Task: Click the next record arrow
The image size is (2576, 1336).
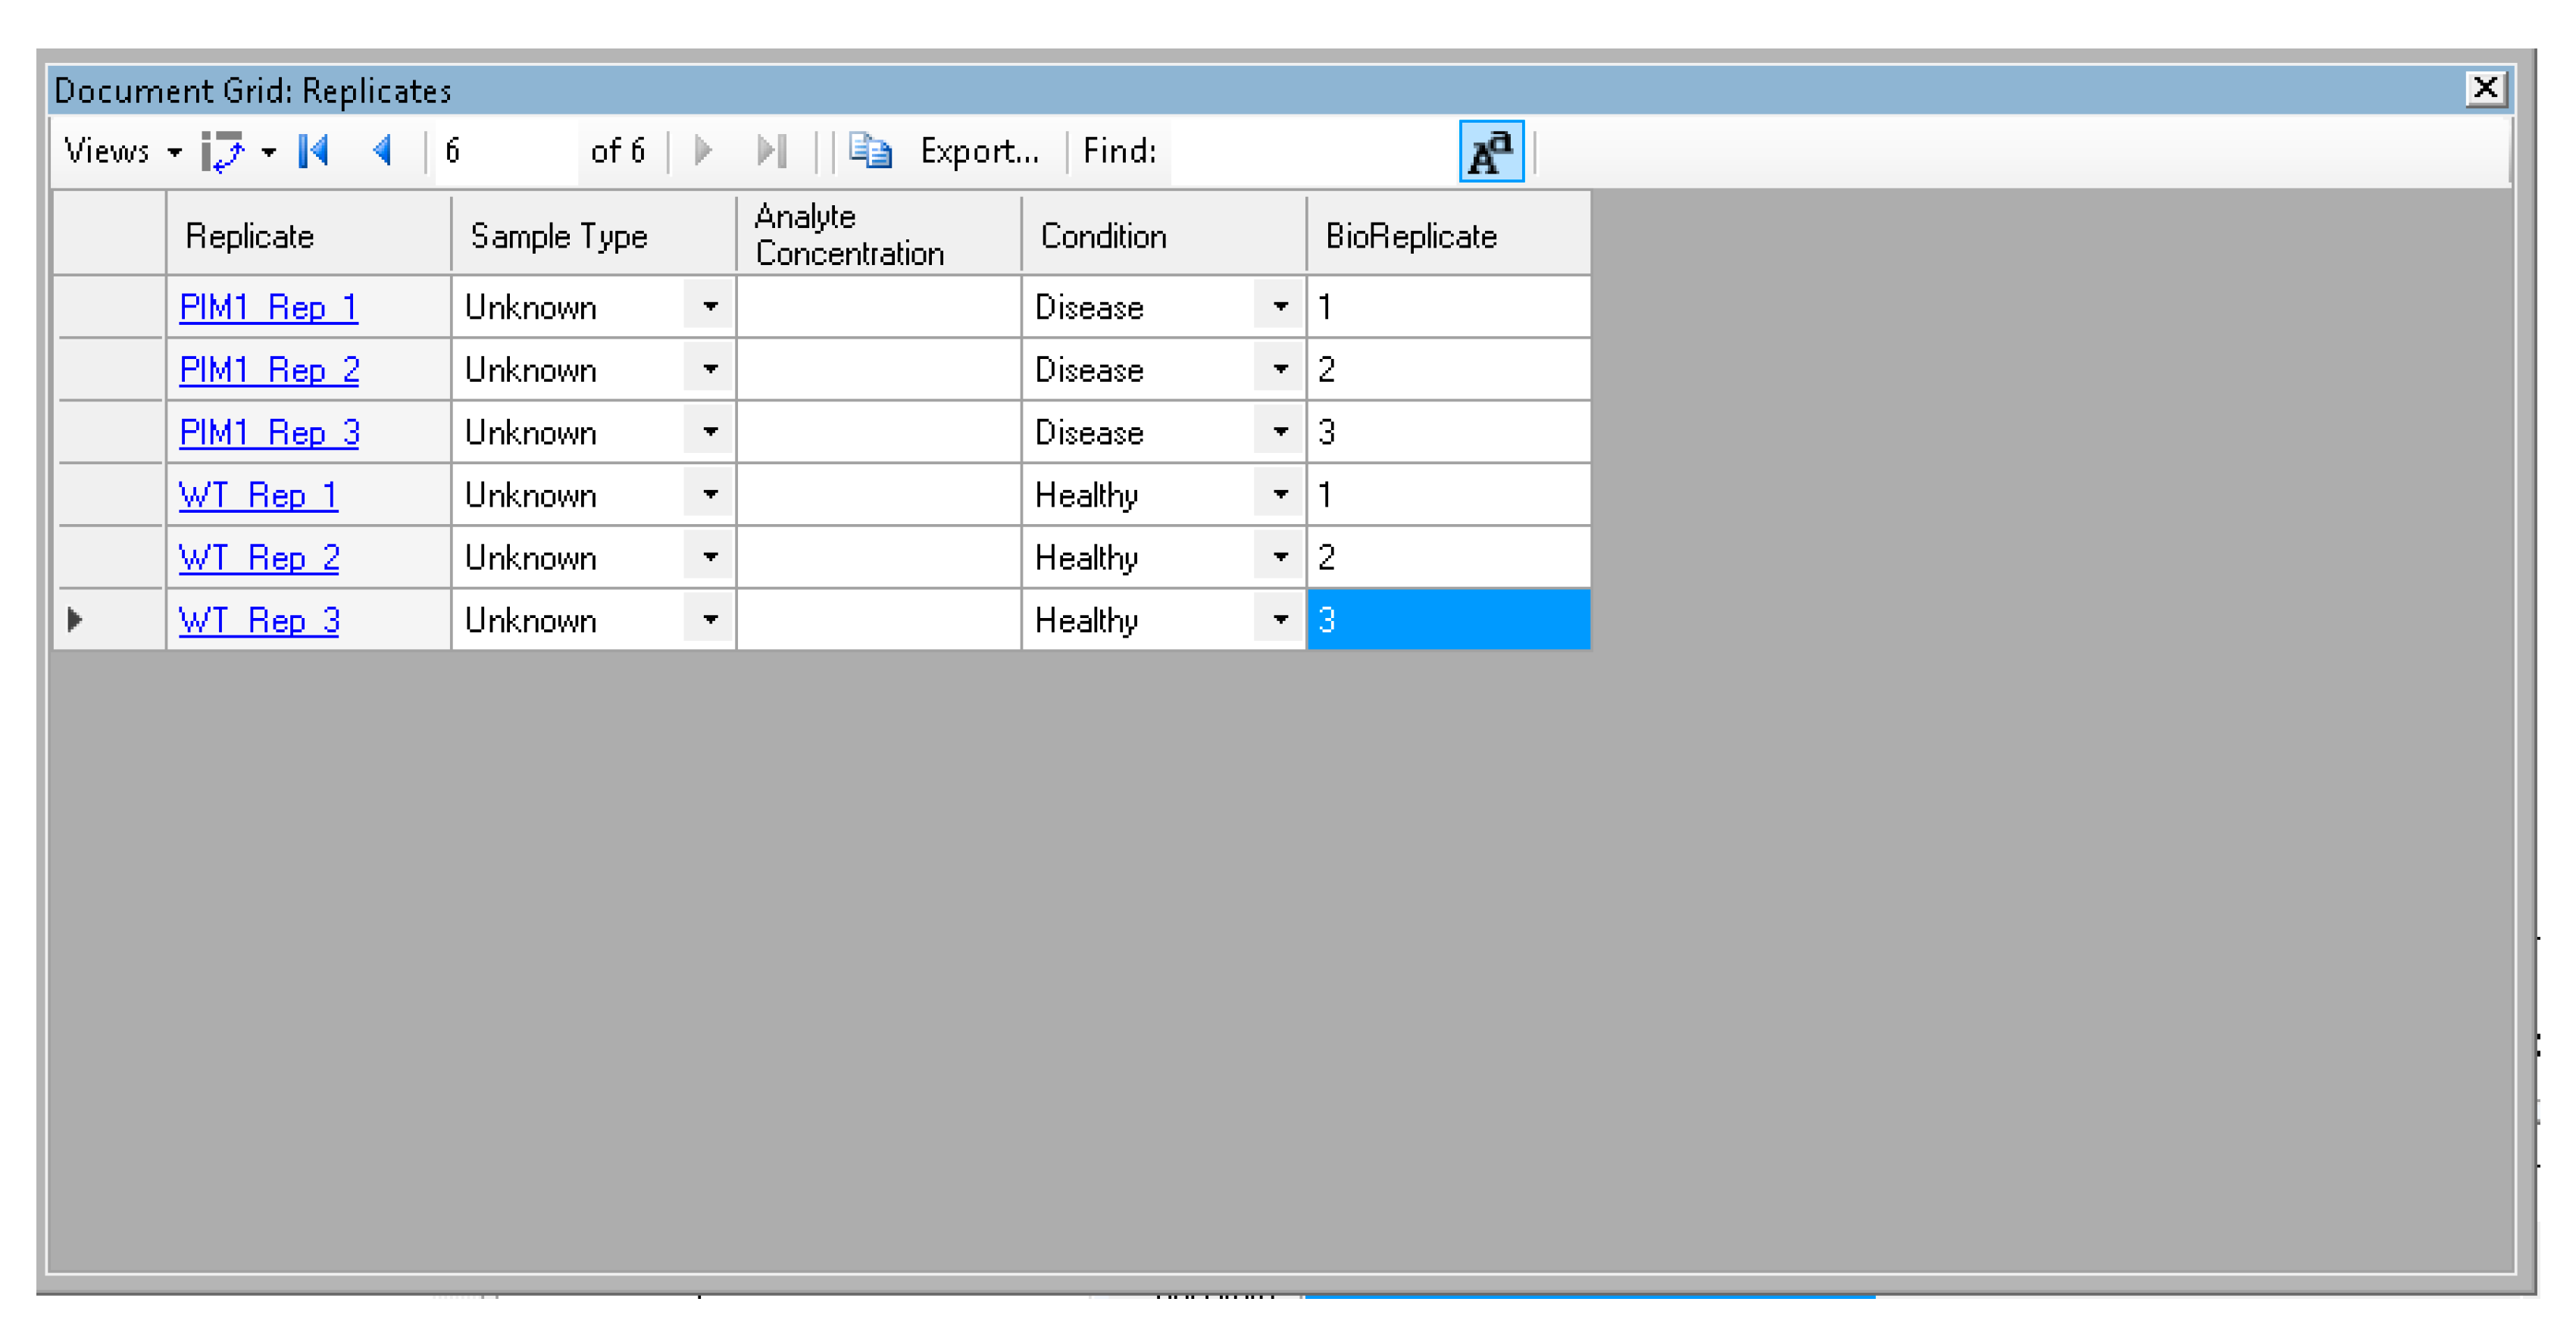Action: [703, 151]
